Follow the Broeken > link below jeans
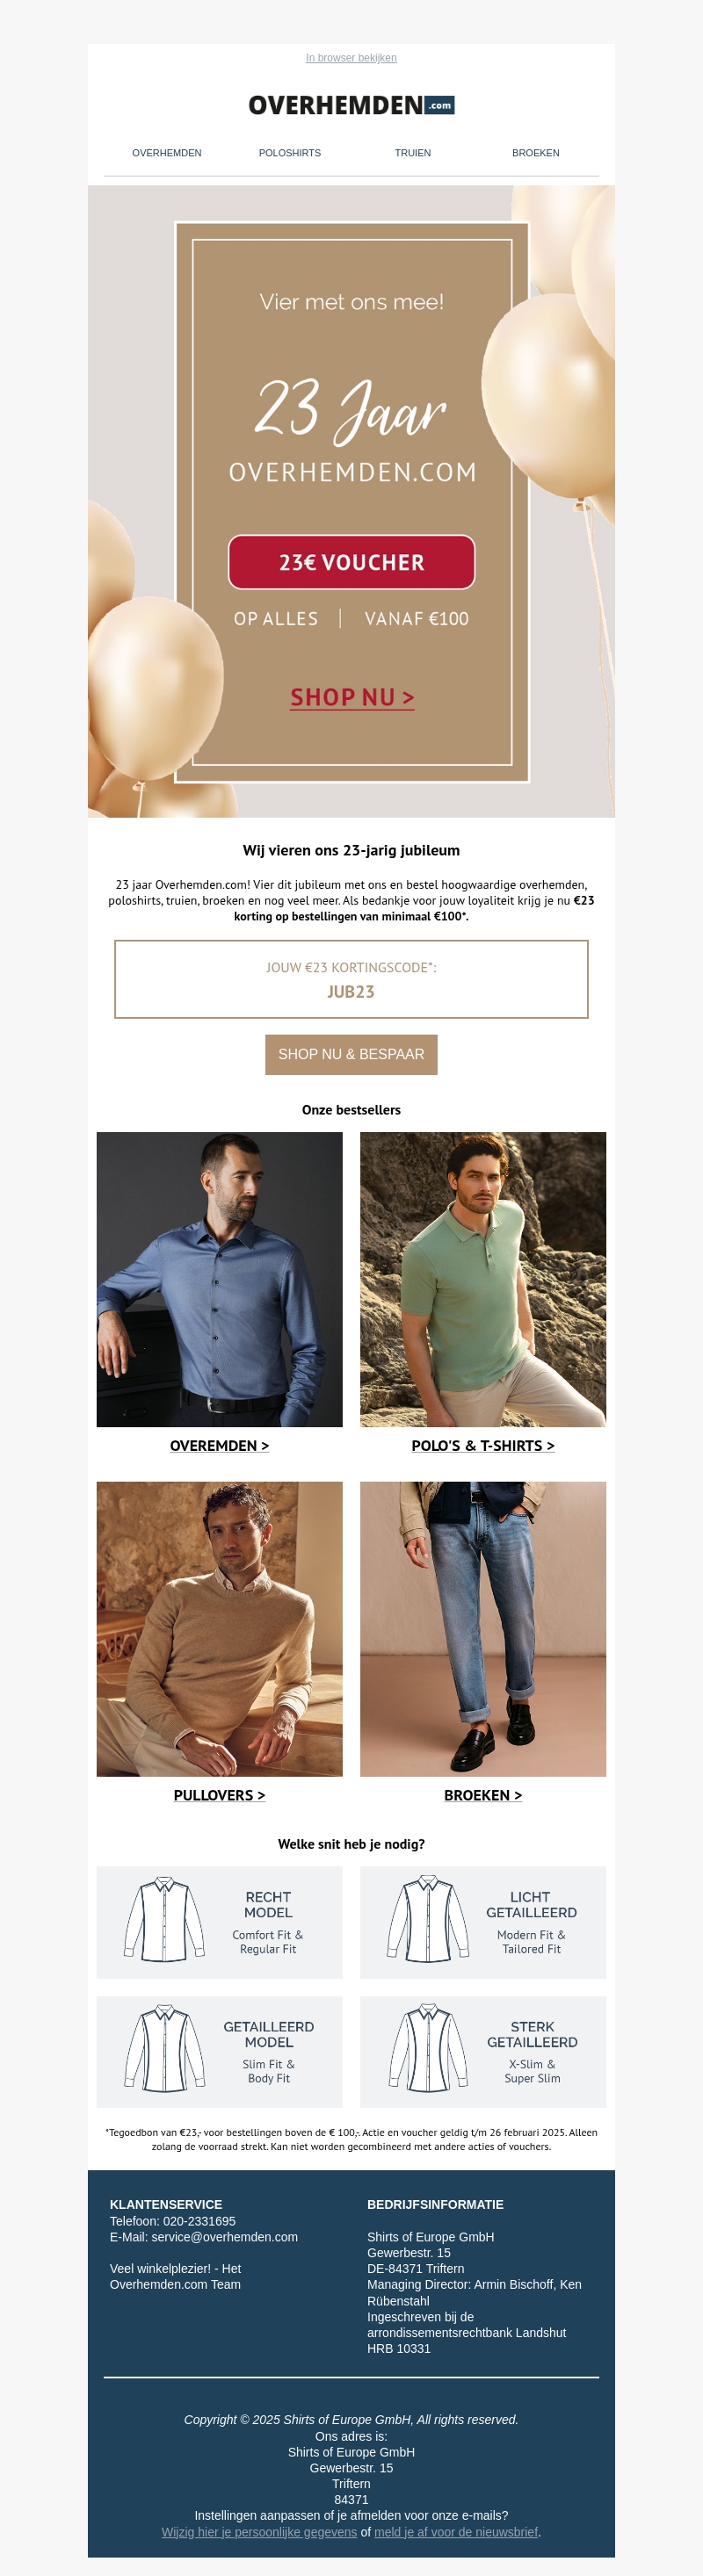Image resolution: width=703 pixels, height=2576 pixels. pos(483,1795)
